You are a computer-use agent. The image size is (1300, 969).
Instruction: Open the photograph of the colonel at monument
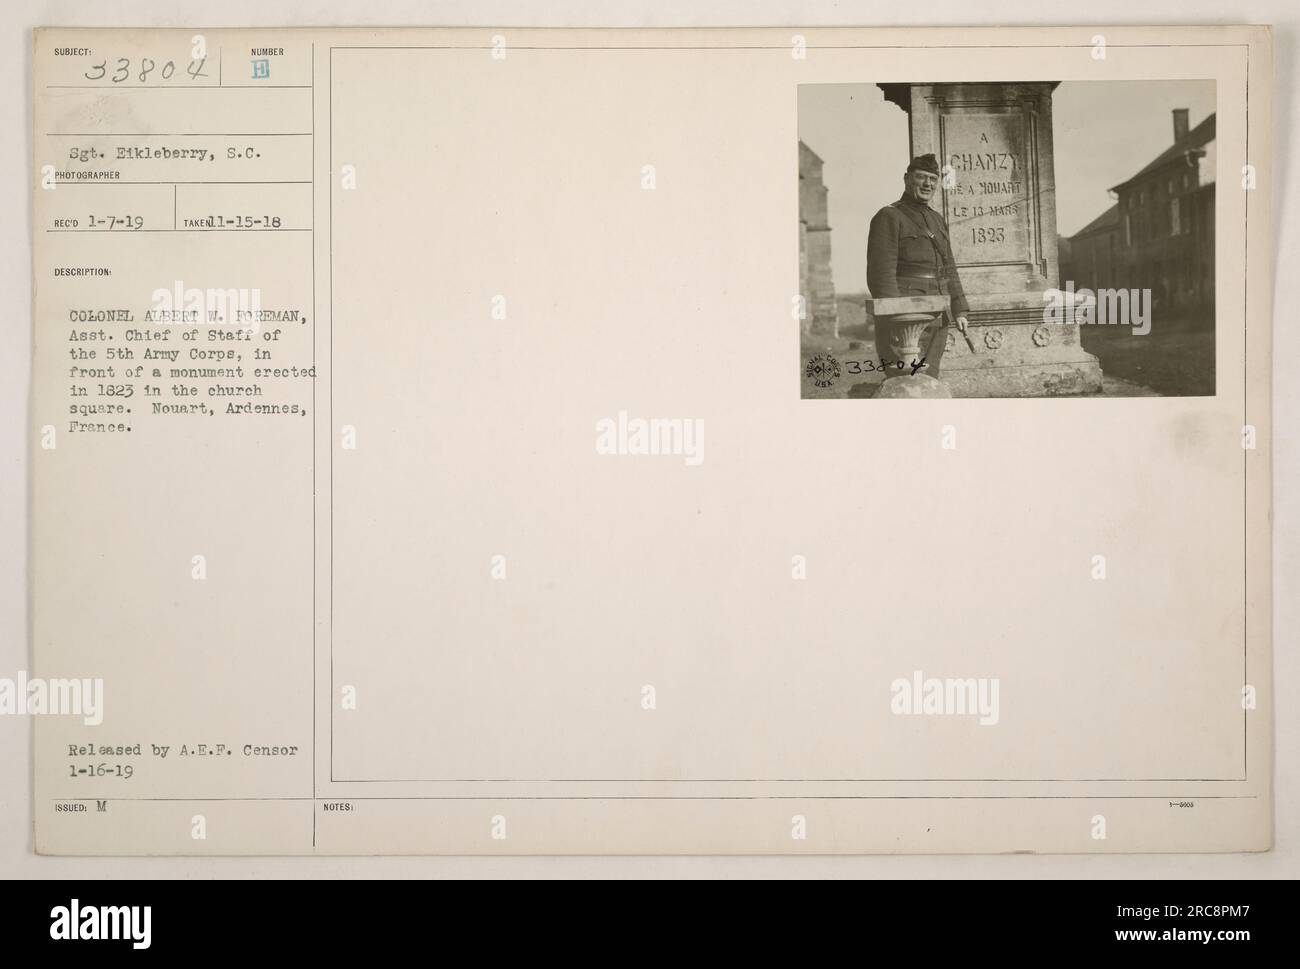point(1007,240)
